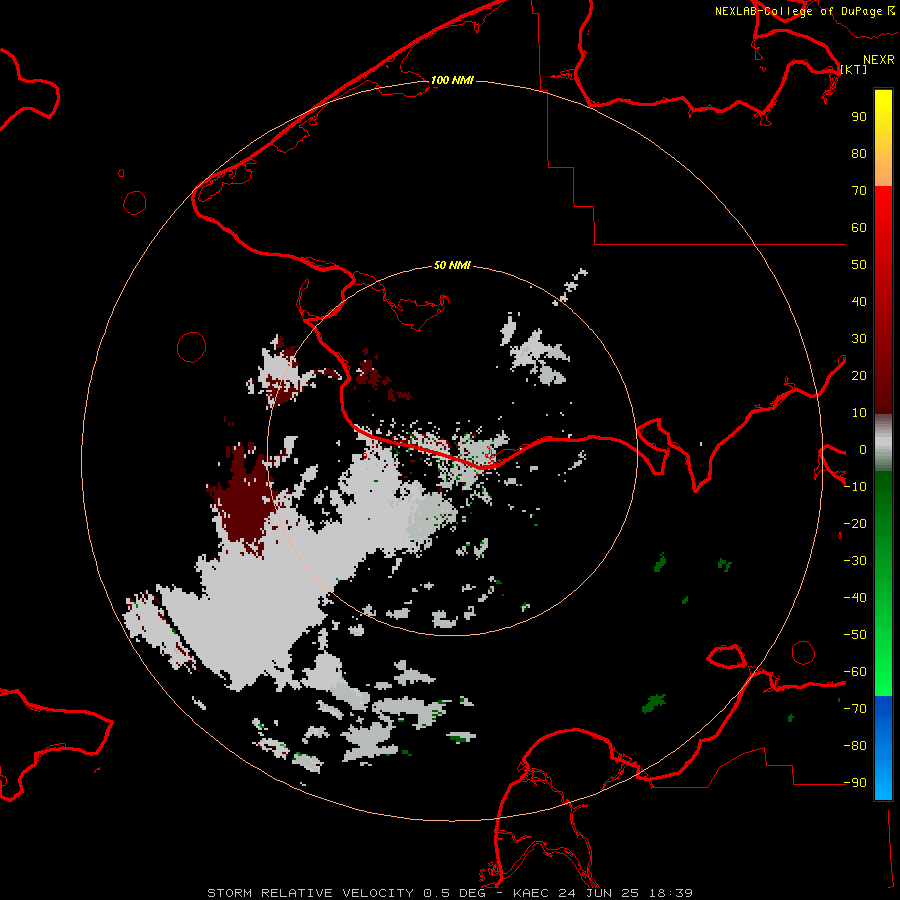This screenshot has height=900, width=900.
Task: Click the positive 30 scale value
Action: click(x=859, y=339)
